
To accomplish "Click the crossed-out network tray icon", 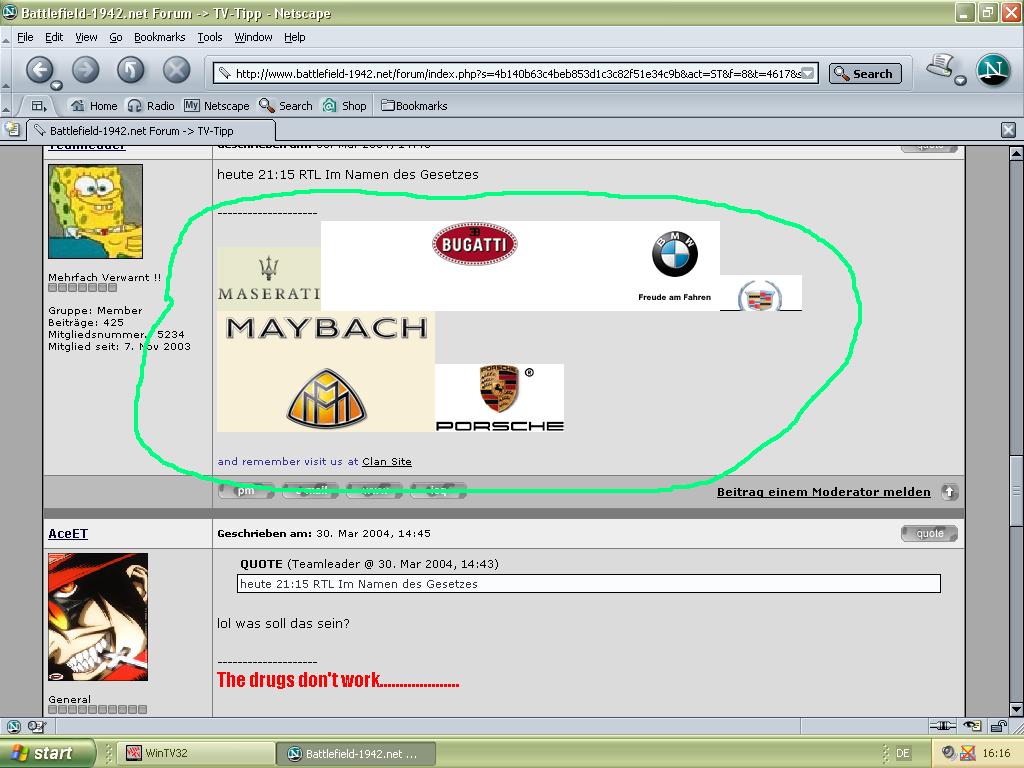I will pyautogui.click(x=967, y=753).
